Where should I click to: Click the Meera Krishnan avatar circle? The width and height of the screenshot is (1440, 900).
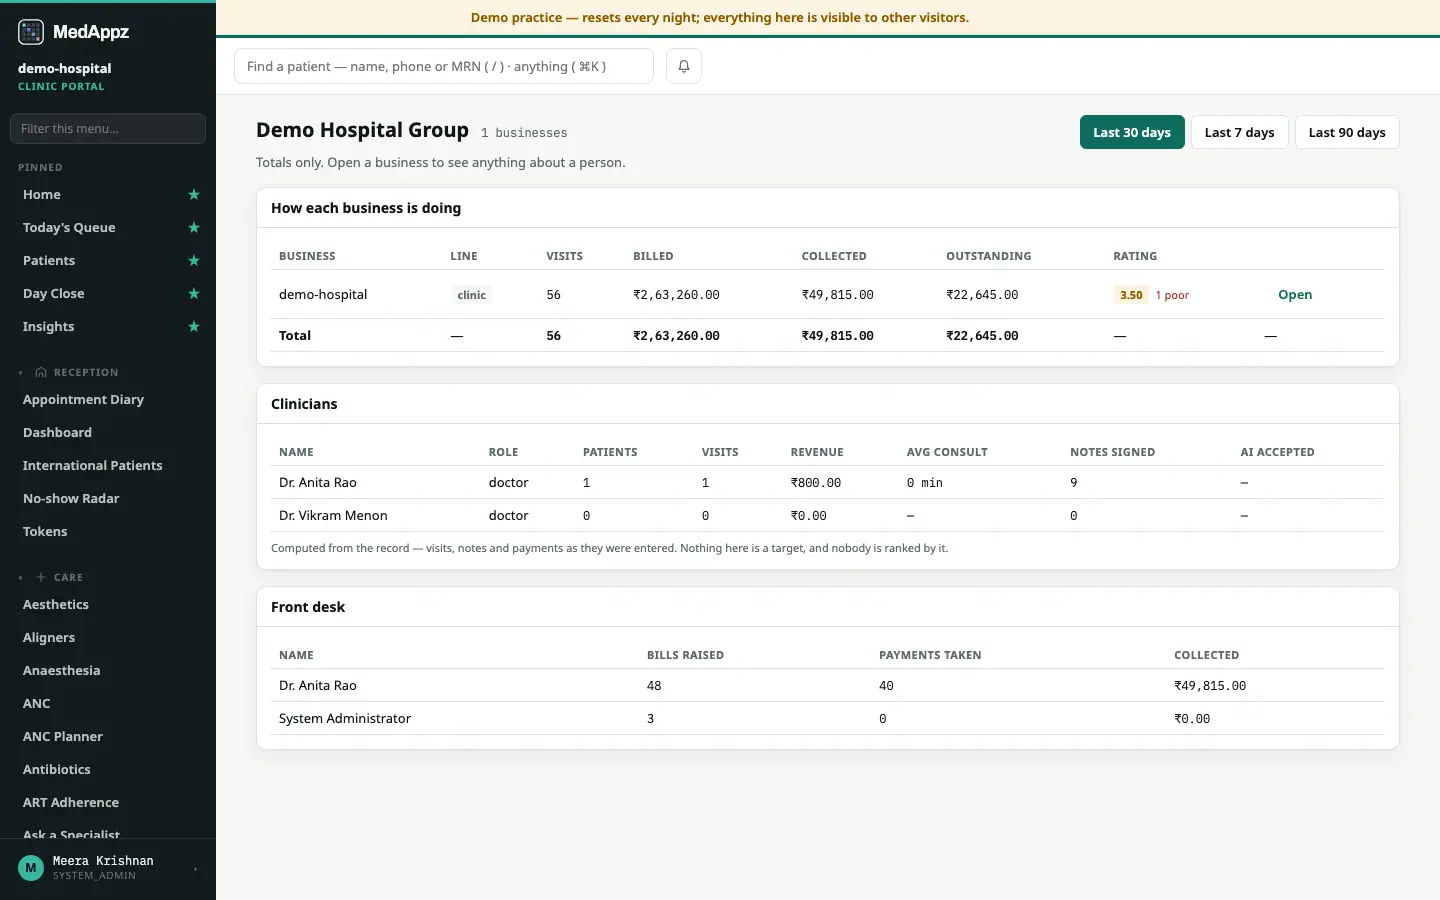coord(31,868)
